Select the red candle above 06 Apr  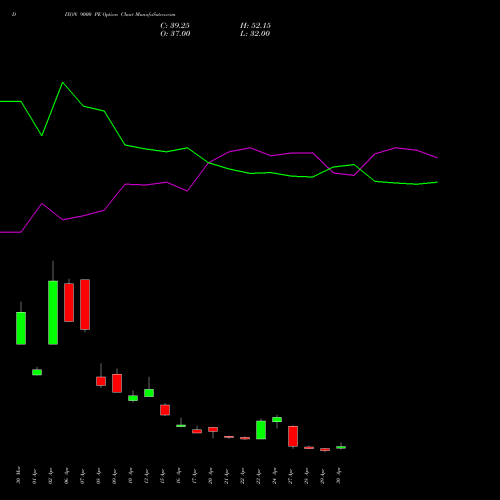pyautogui.click(x=69, y=302)
